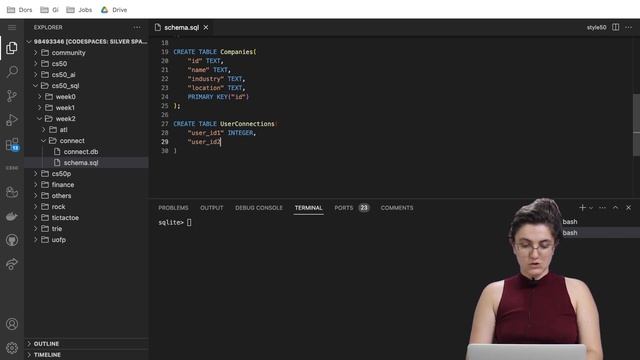Open the Source Control view icon
Image resolution: width=640 pixels, height=360 pixels.
12,96
